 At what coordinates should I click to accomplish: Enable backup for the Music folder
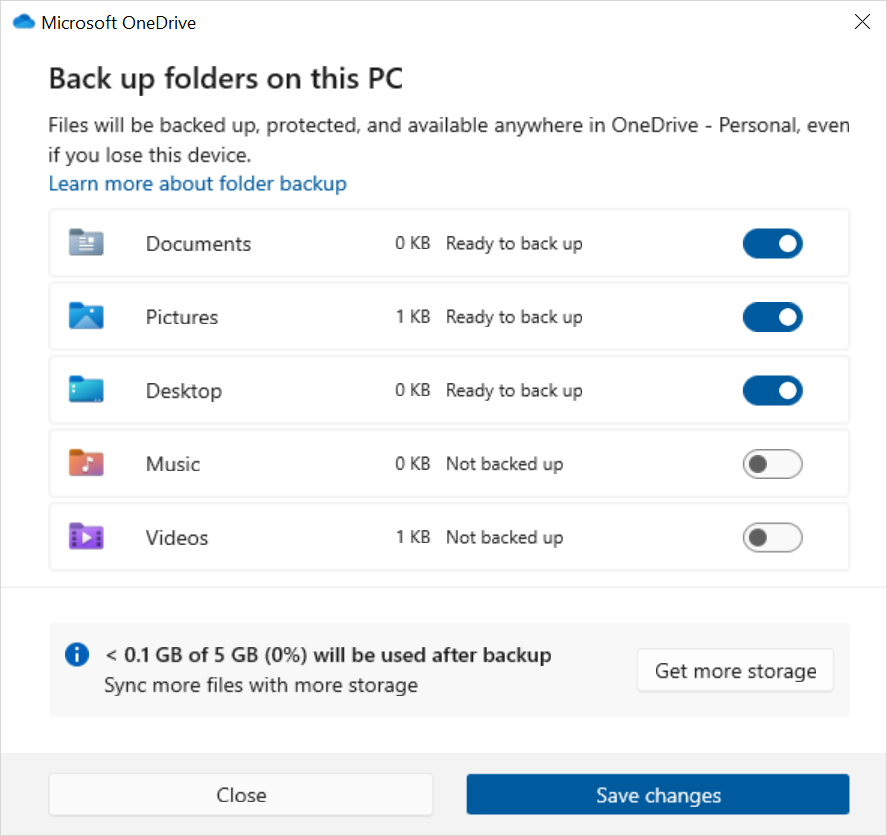[x=772, y=463]
